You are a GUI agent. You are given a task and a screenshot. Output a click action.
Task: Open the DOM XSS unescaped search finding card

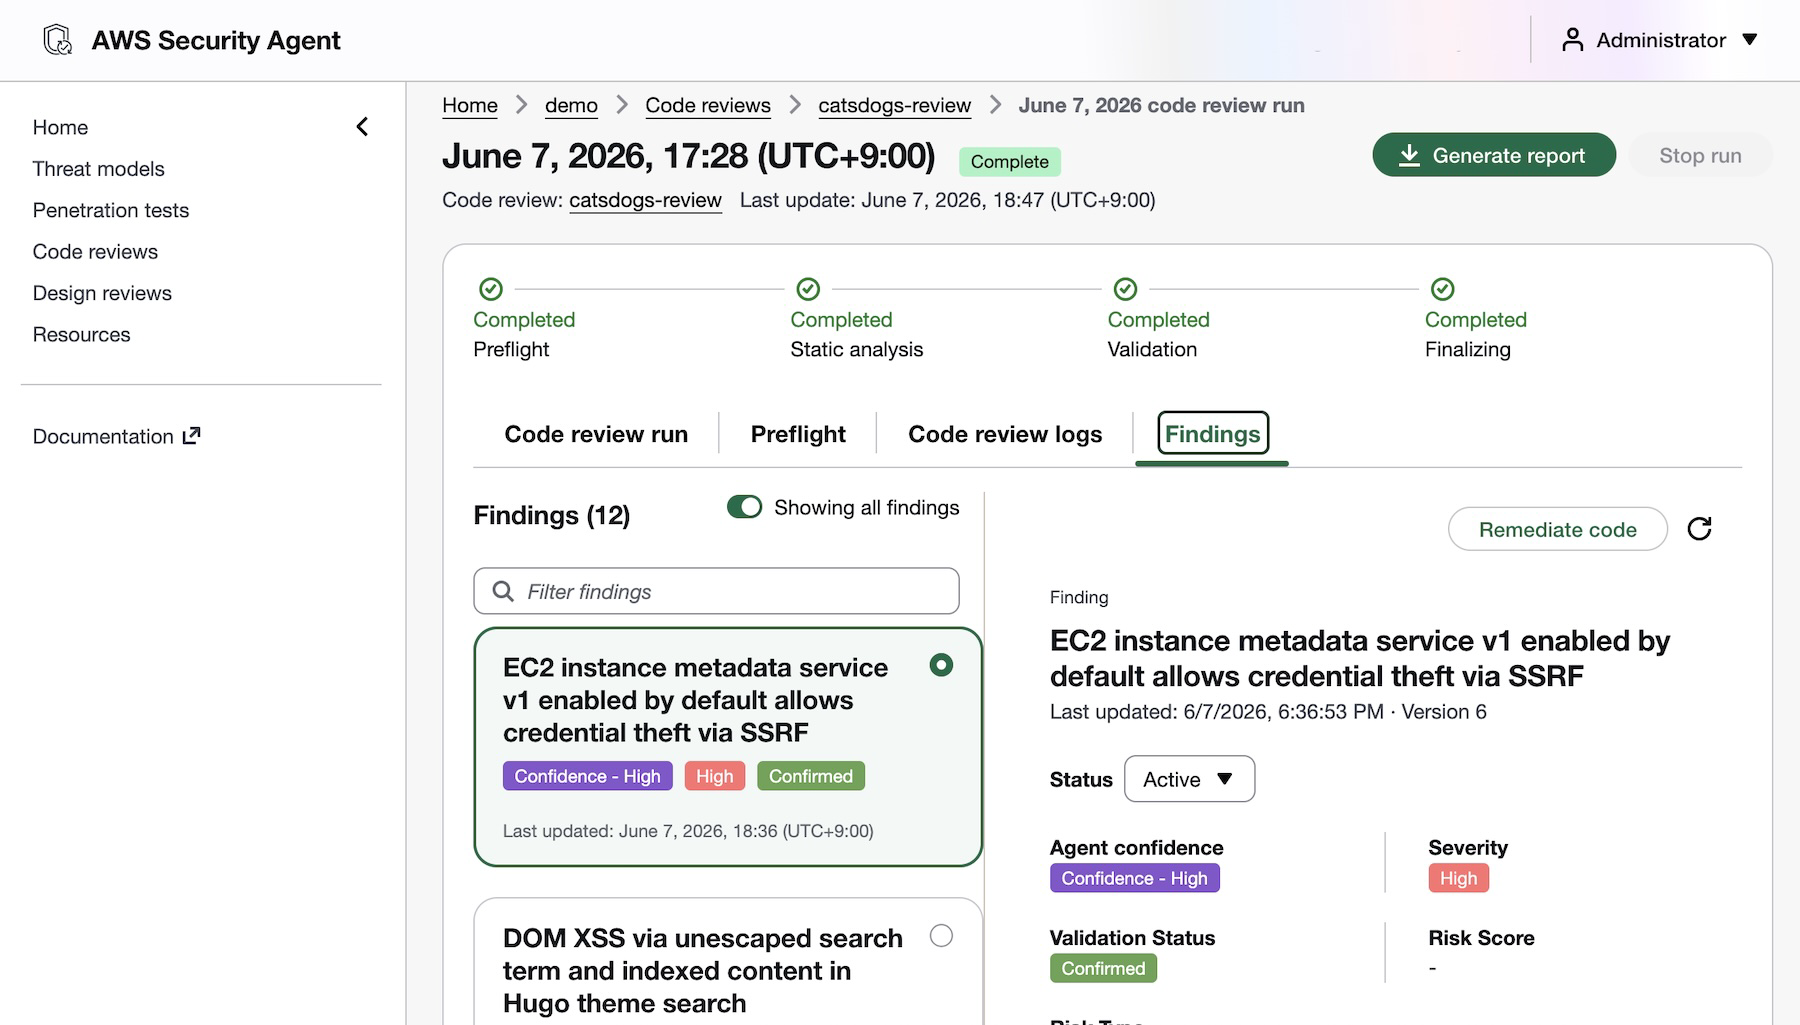coord(727,962)
